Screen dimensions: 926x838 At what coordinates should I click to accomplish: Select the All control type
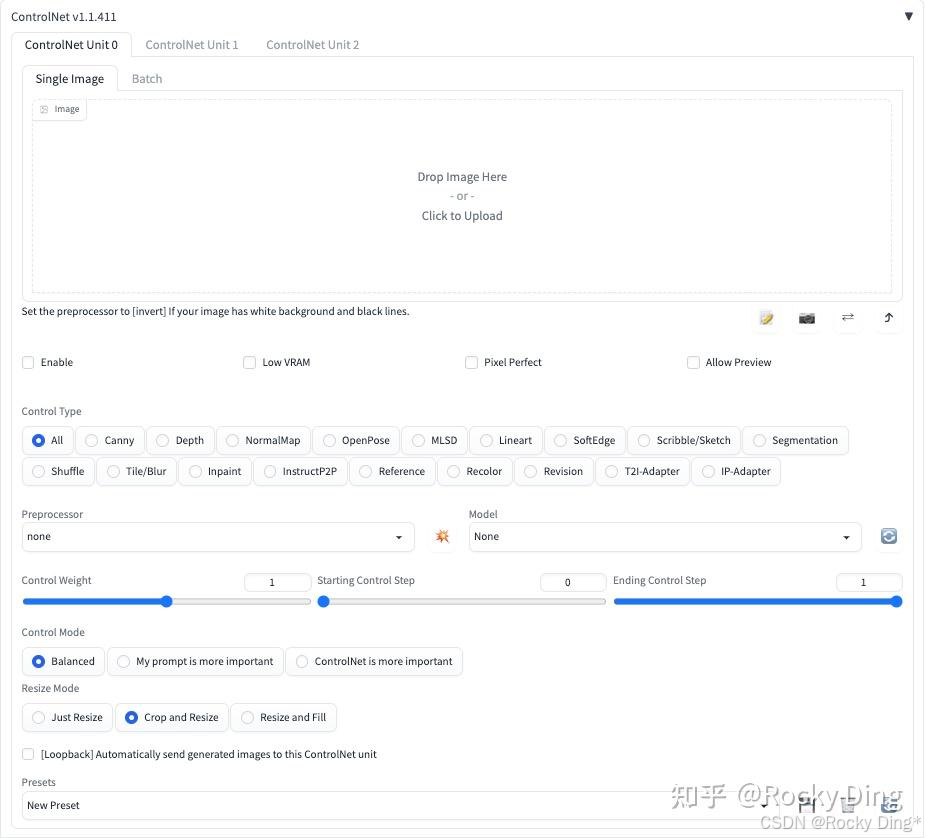click(x=47, y=441)
